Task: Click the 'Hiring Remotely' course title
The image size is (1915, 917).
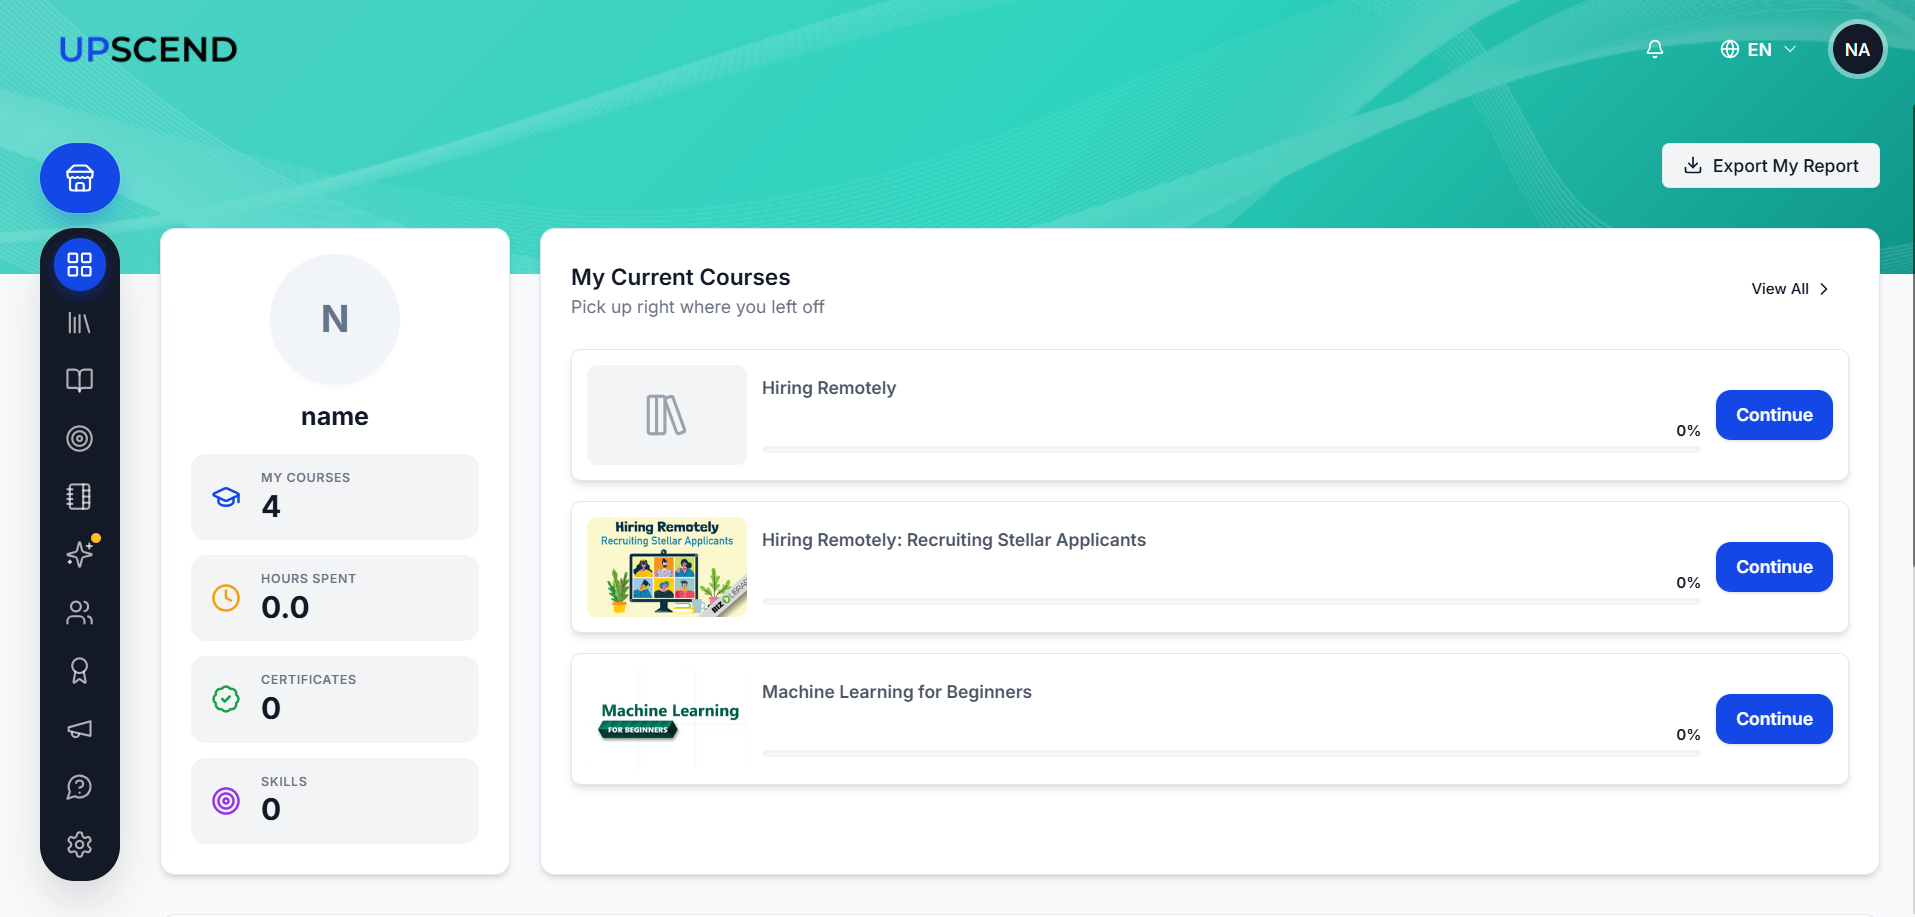Action: [829, 388]
